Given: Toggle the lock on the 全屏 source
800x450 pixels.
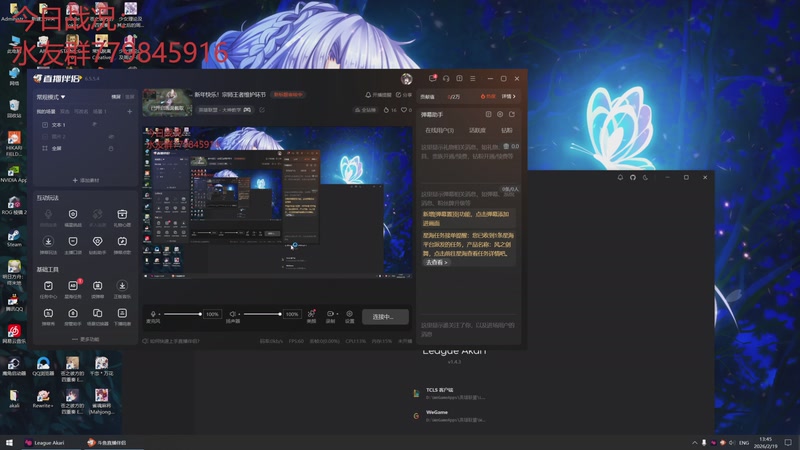Looking at the screenshot, I should 111,148.
